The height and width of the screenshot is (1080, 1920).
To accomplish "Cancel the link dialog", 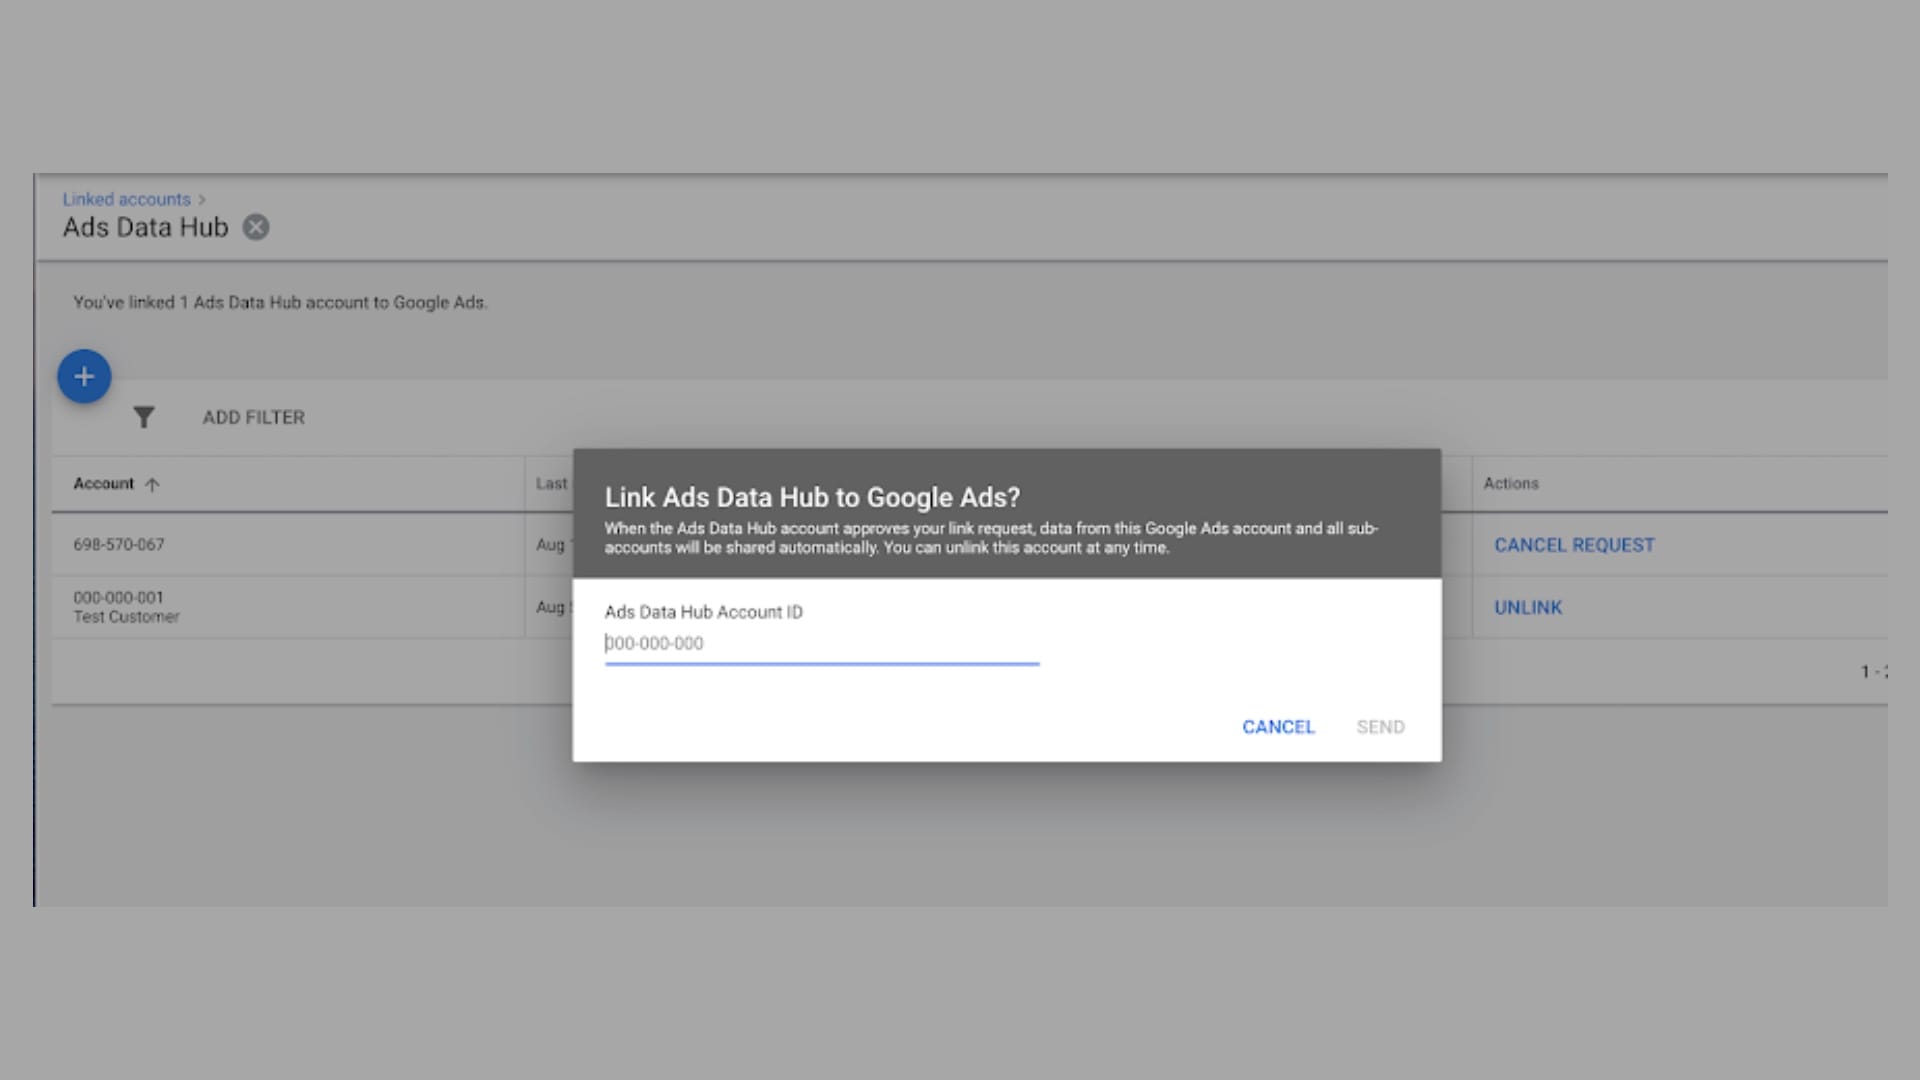I will 1278,727.
